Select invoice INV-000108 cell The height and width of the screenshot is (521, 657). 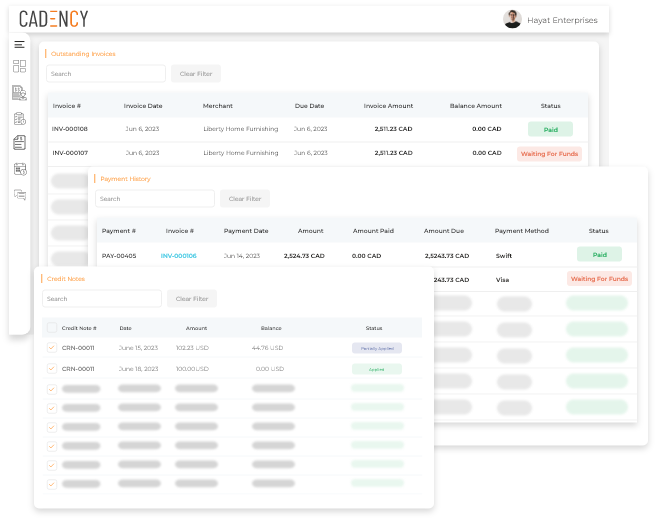pos(70,129)
